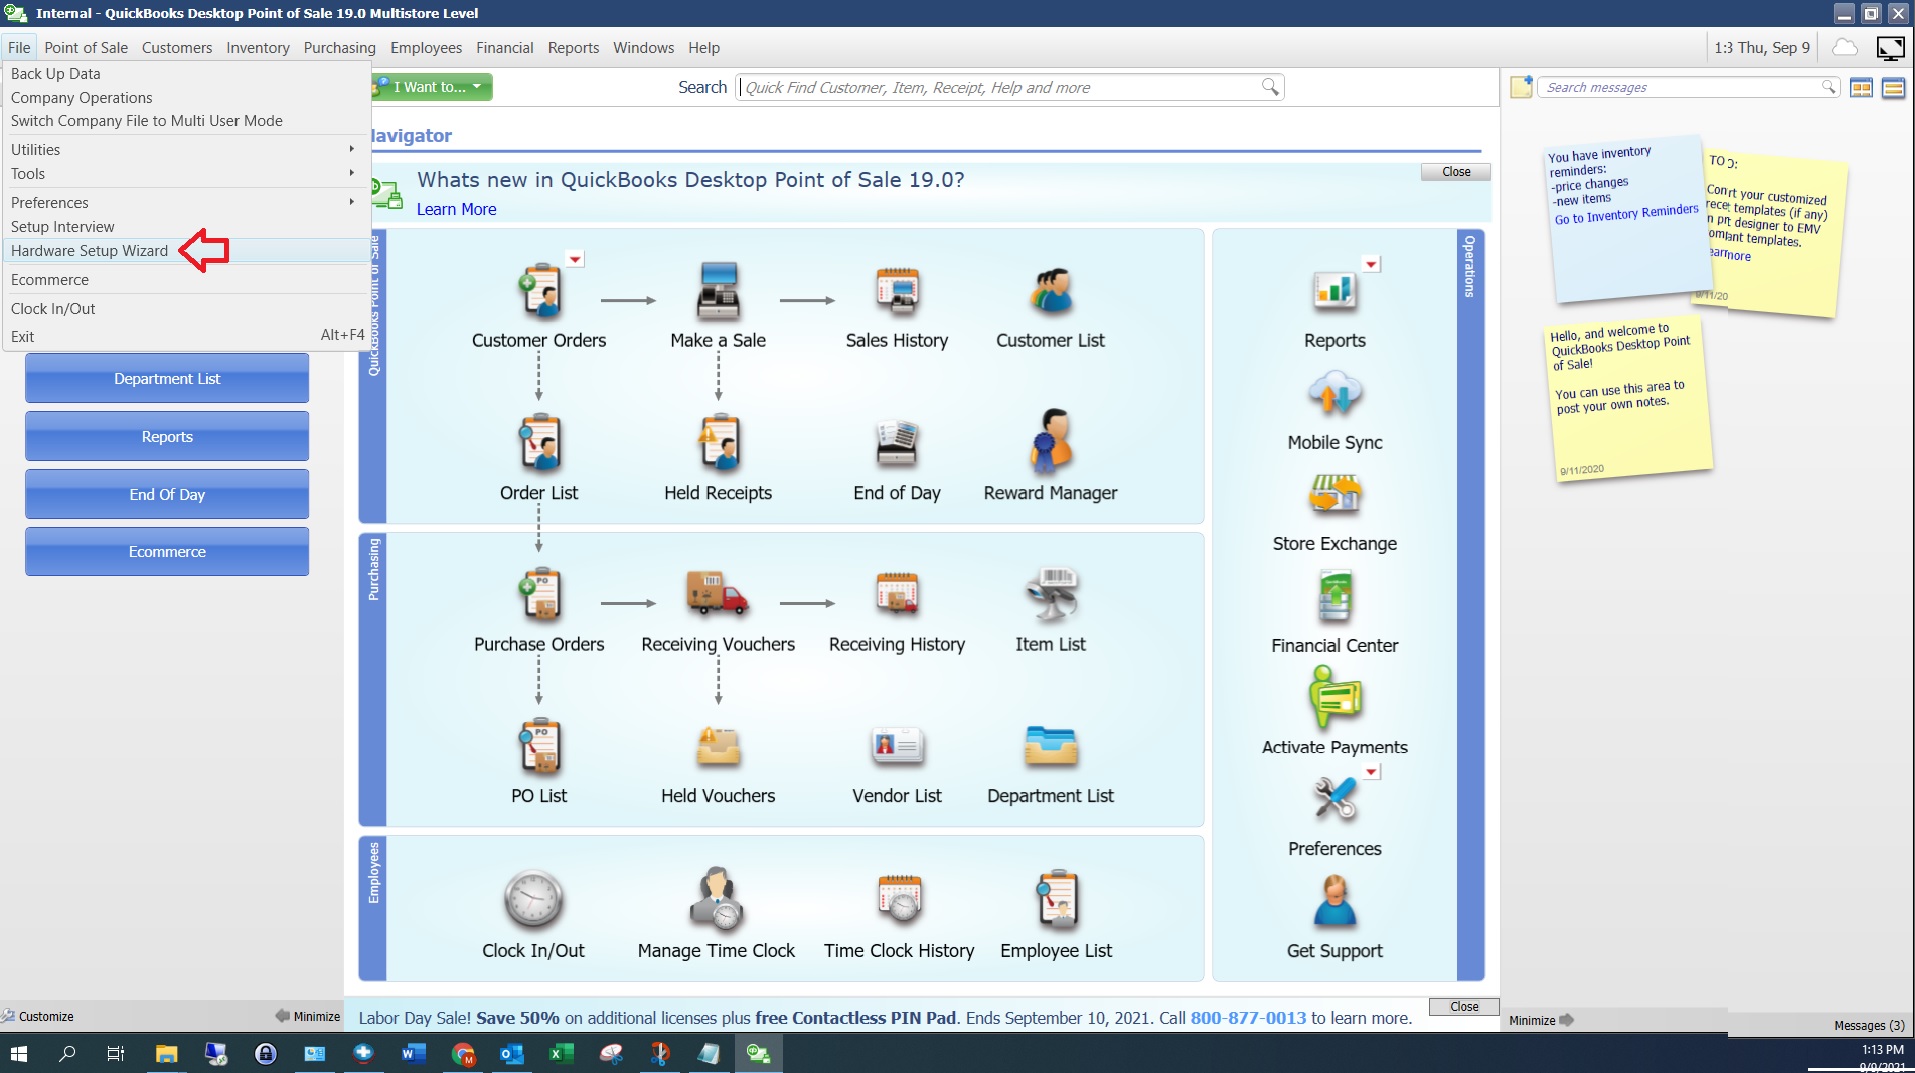This screenshot has width=1915, height=1073.
Task: Open the Mobile Sync cloud icon
Action: click(x=1334, y=393)
